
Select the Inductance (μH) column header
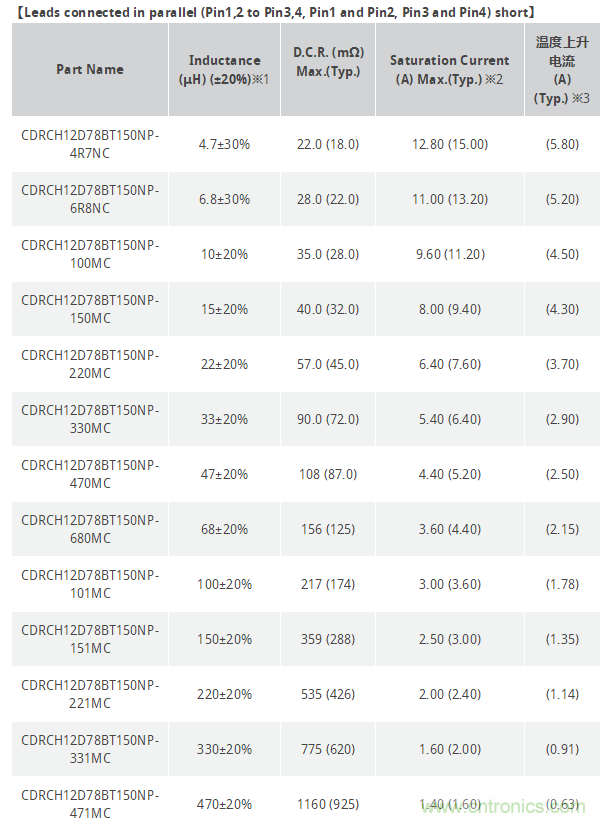point(224,69)
